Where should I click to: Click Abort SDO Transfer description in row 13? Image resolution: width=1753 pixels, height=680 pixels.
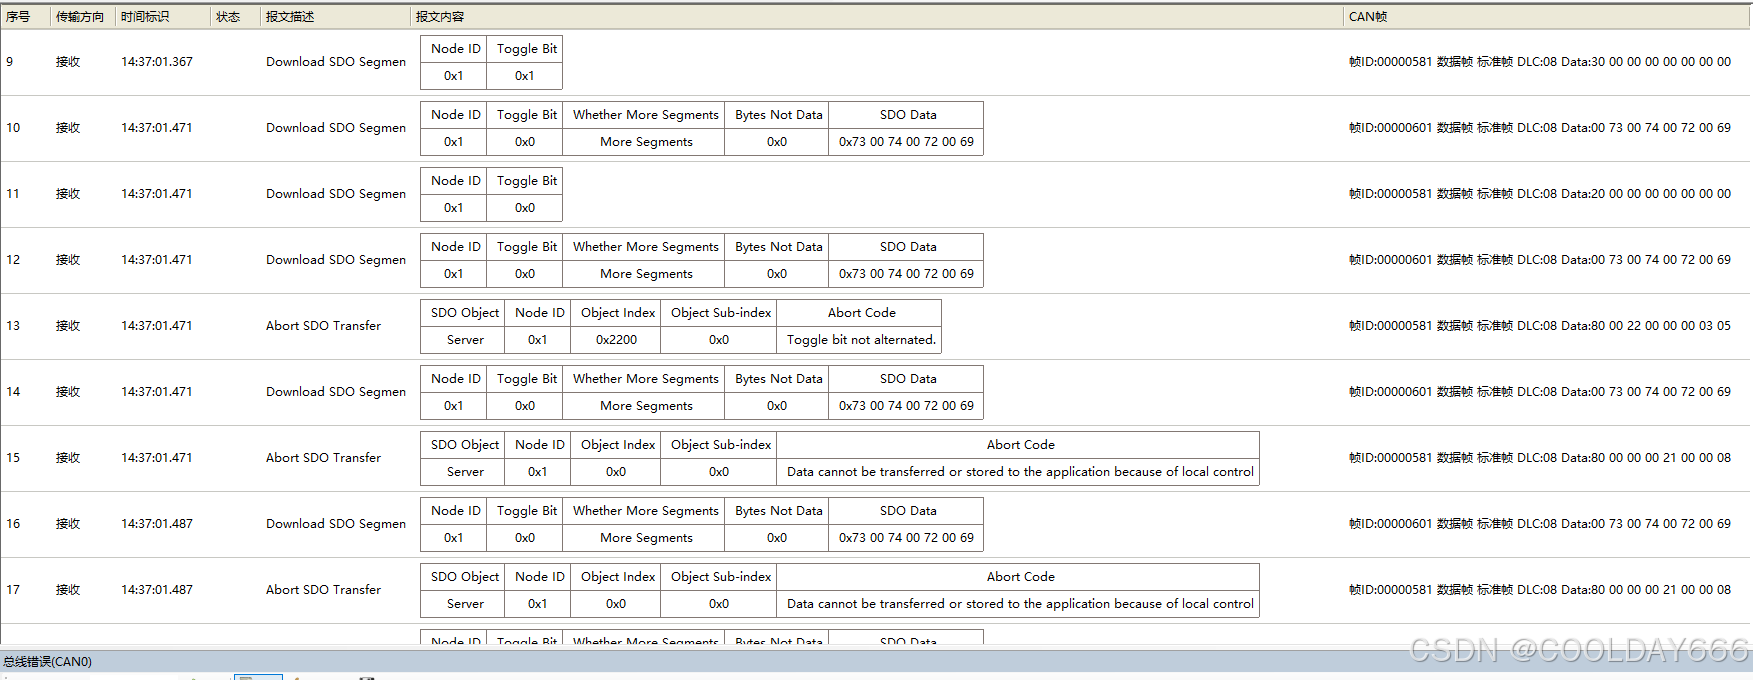(324, 326)
